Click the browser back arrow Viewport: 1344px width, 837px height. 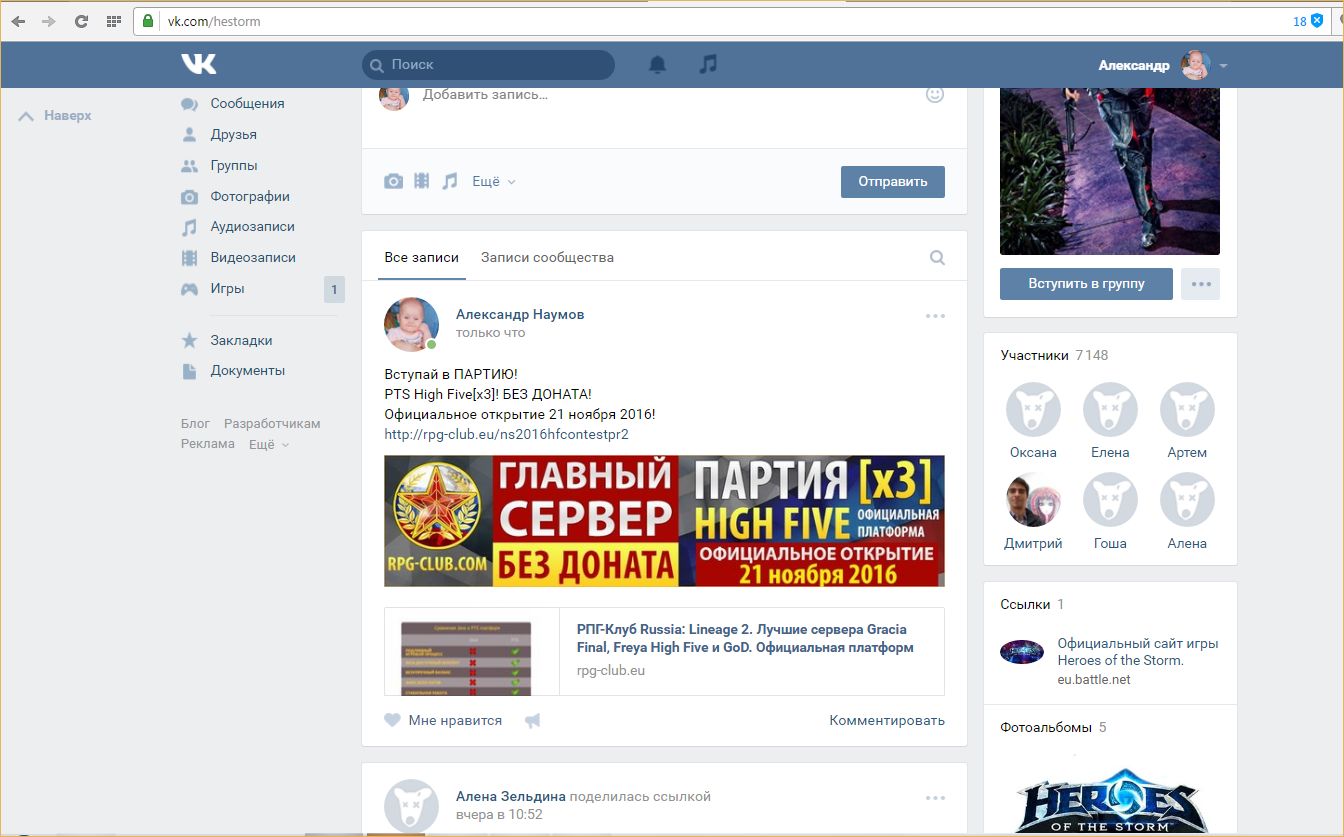pos(19,21)
